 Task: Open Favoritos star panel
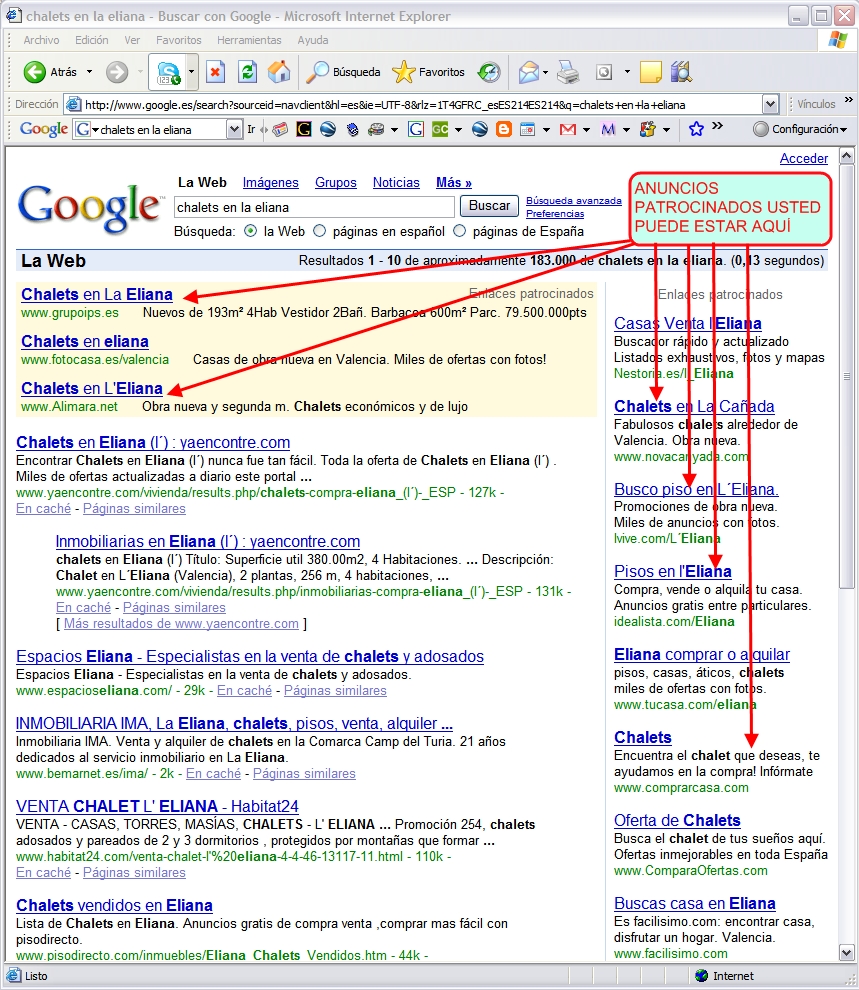428,72
